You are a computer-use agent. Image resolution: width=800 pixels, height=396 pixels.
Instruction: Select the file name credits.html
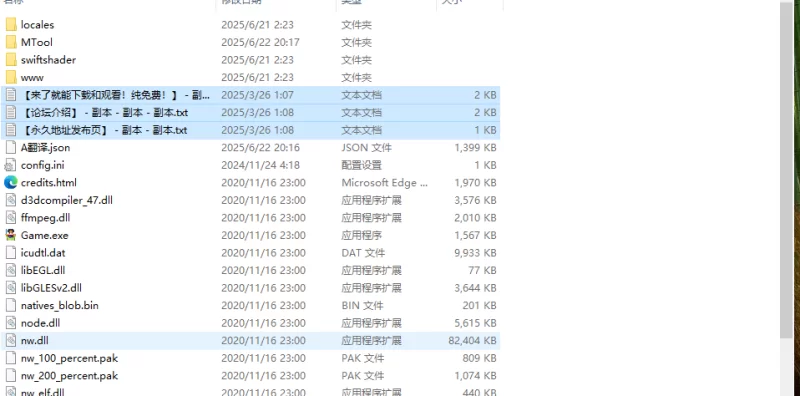pyautogui.click(x=49, y=182)
